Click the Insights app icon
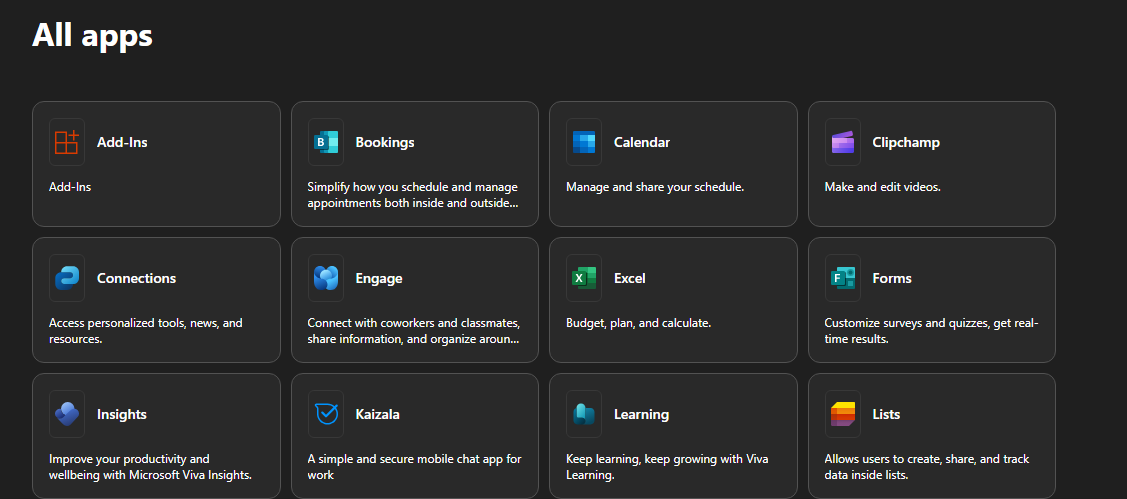 (67, 414)
